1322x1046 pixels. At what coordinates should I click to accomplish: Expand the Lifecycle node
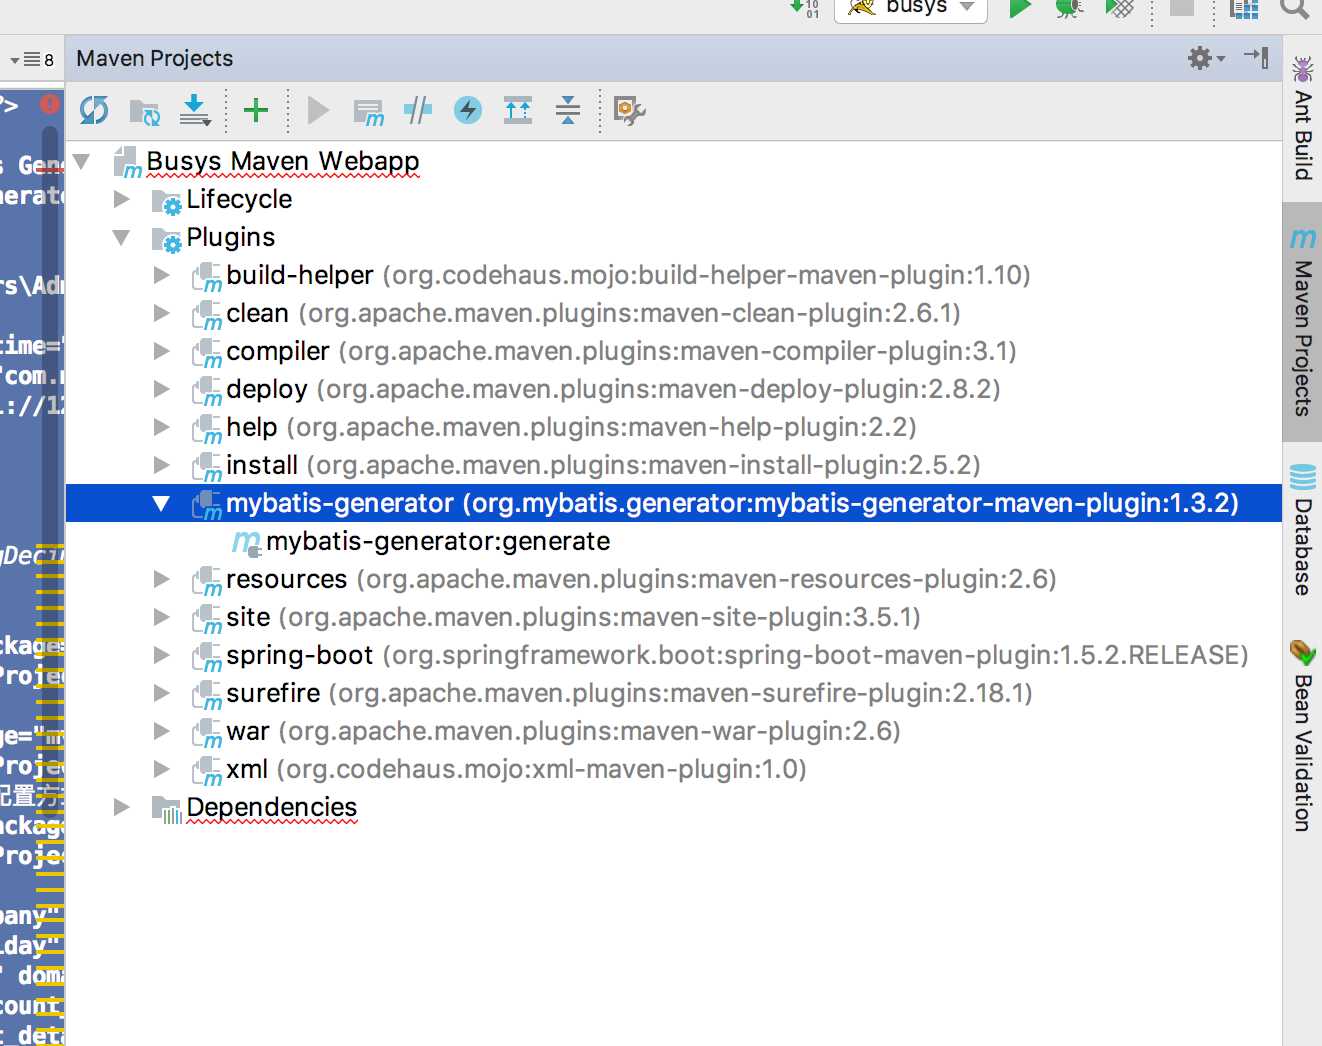coord(122,199)
